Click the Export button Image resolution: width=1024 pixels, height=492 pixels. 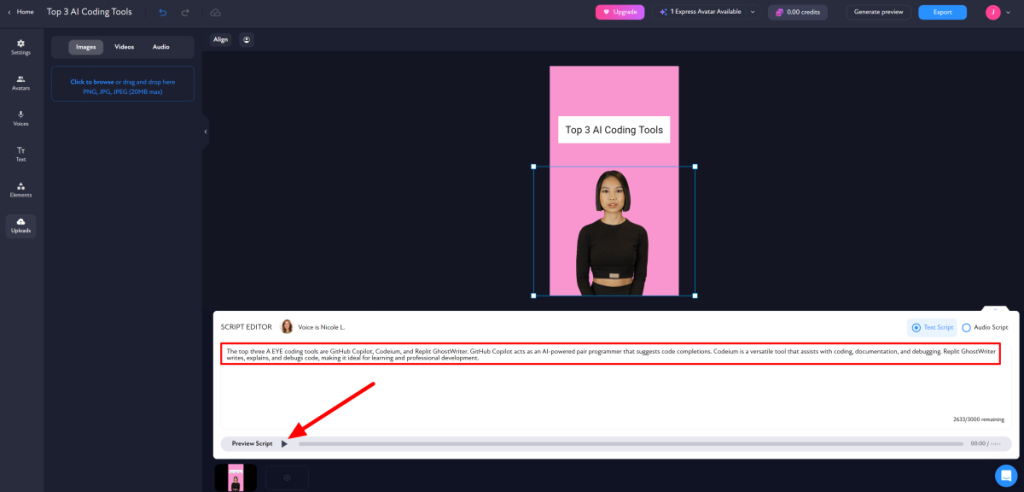(x=942, y=12)
